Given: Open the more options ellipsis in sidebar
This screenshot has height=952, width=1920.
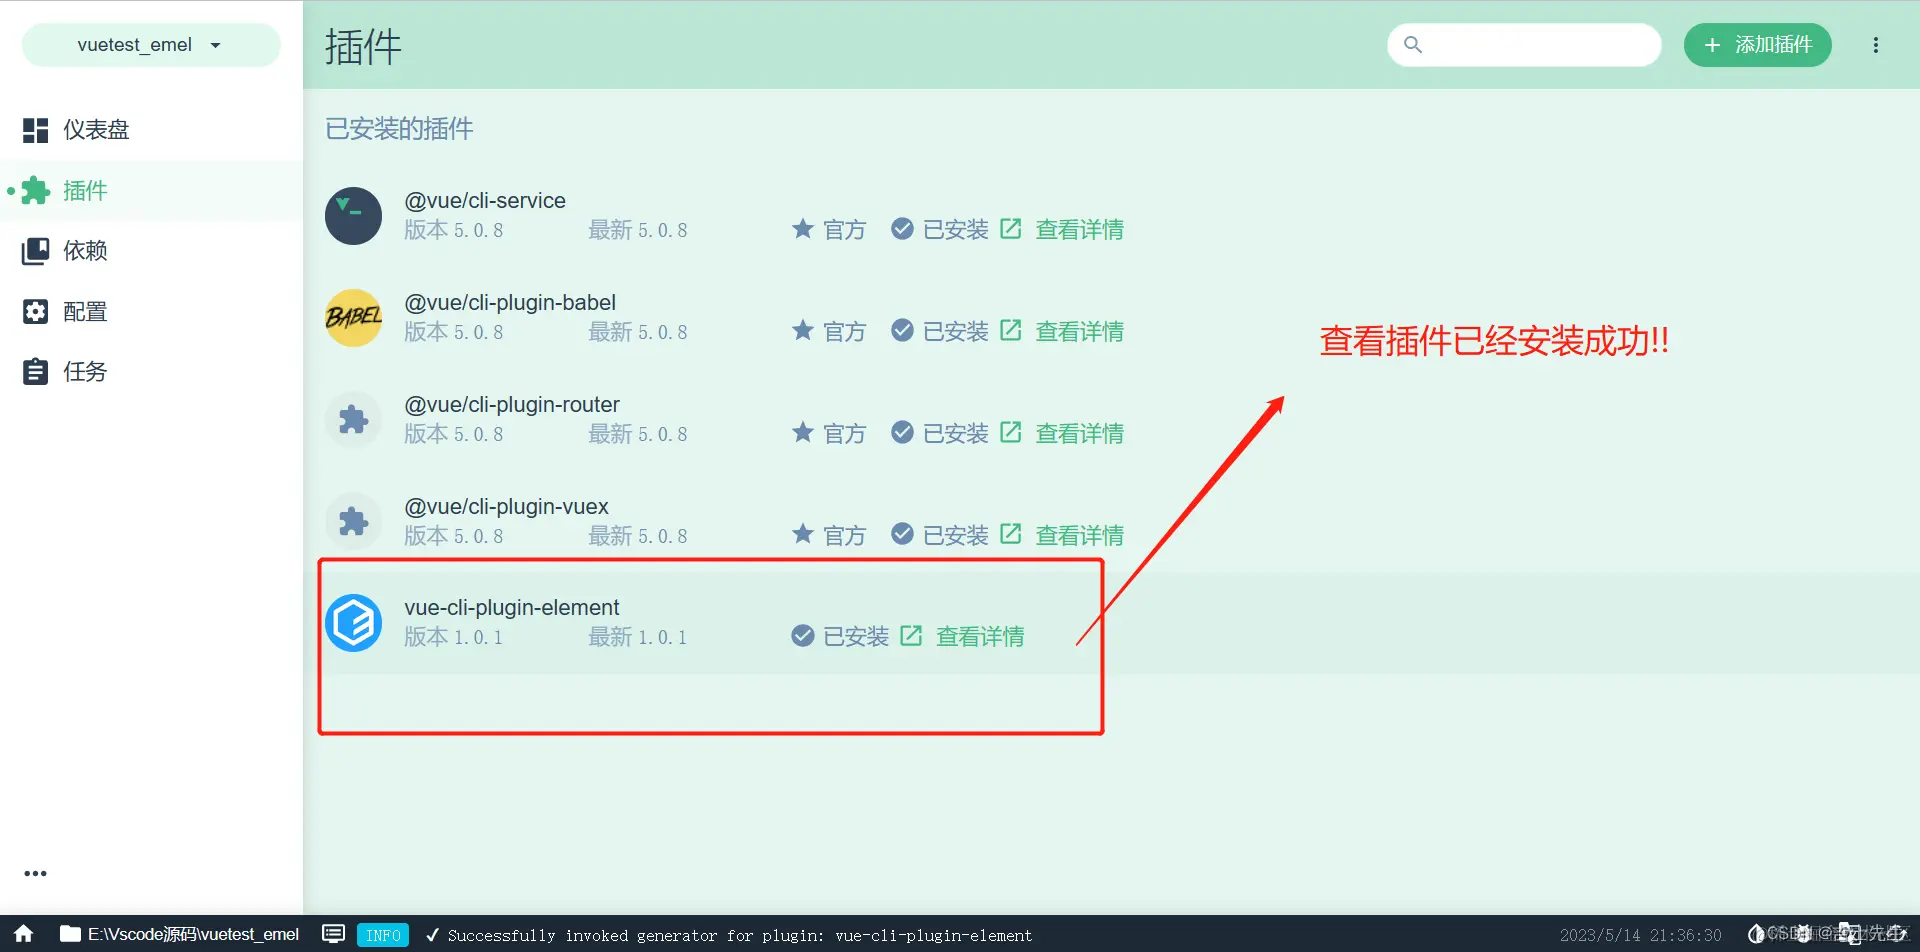Looking at the screenshot, I should 36,873.
